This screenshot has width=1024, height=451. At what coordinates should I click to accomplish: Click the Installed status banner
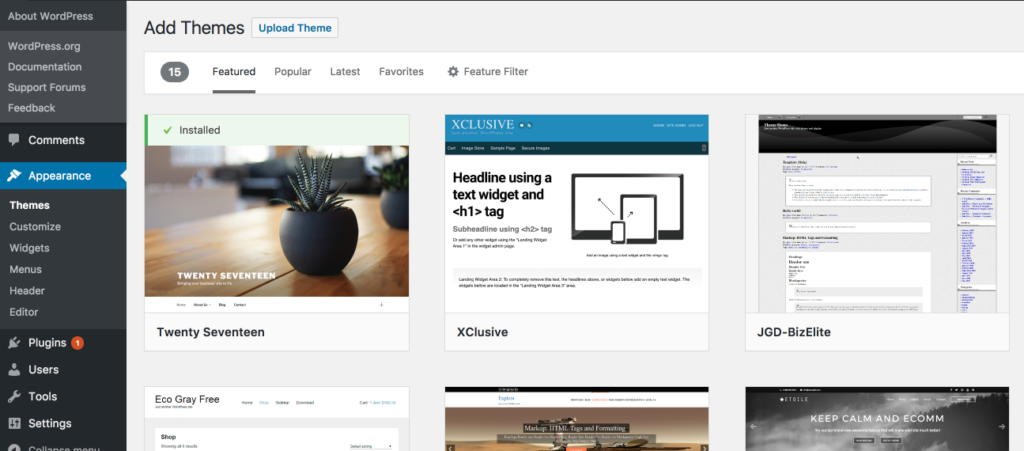click(x=277, y=130)
